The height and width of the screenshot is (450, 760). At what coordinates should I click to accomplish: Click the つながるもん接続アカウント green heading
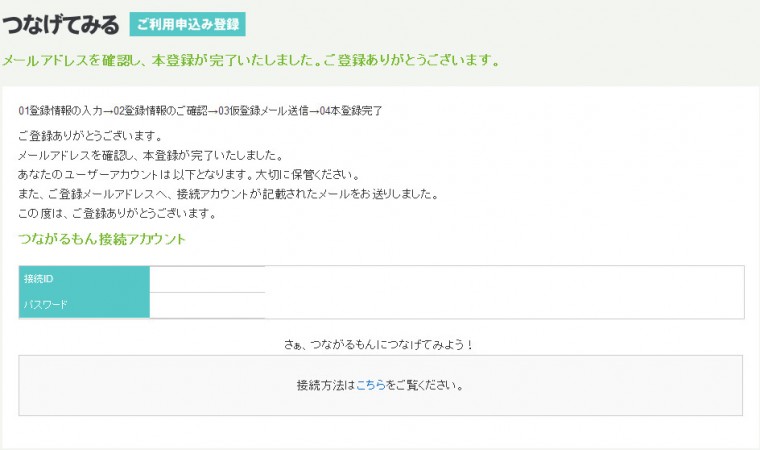point(102,239)
